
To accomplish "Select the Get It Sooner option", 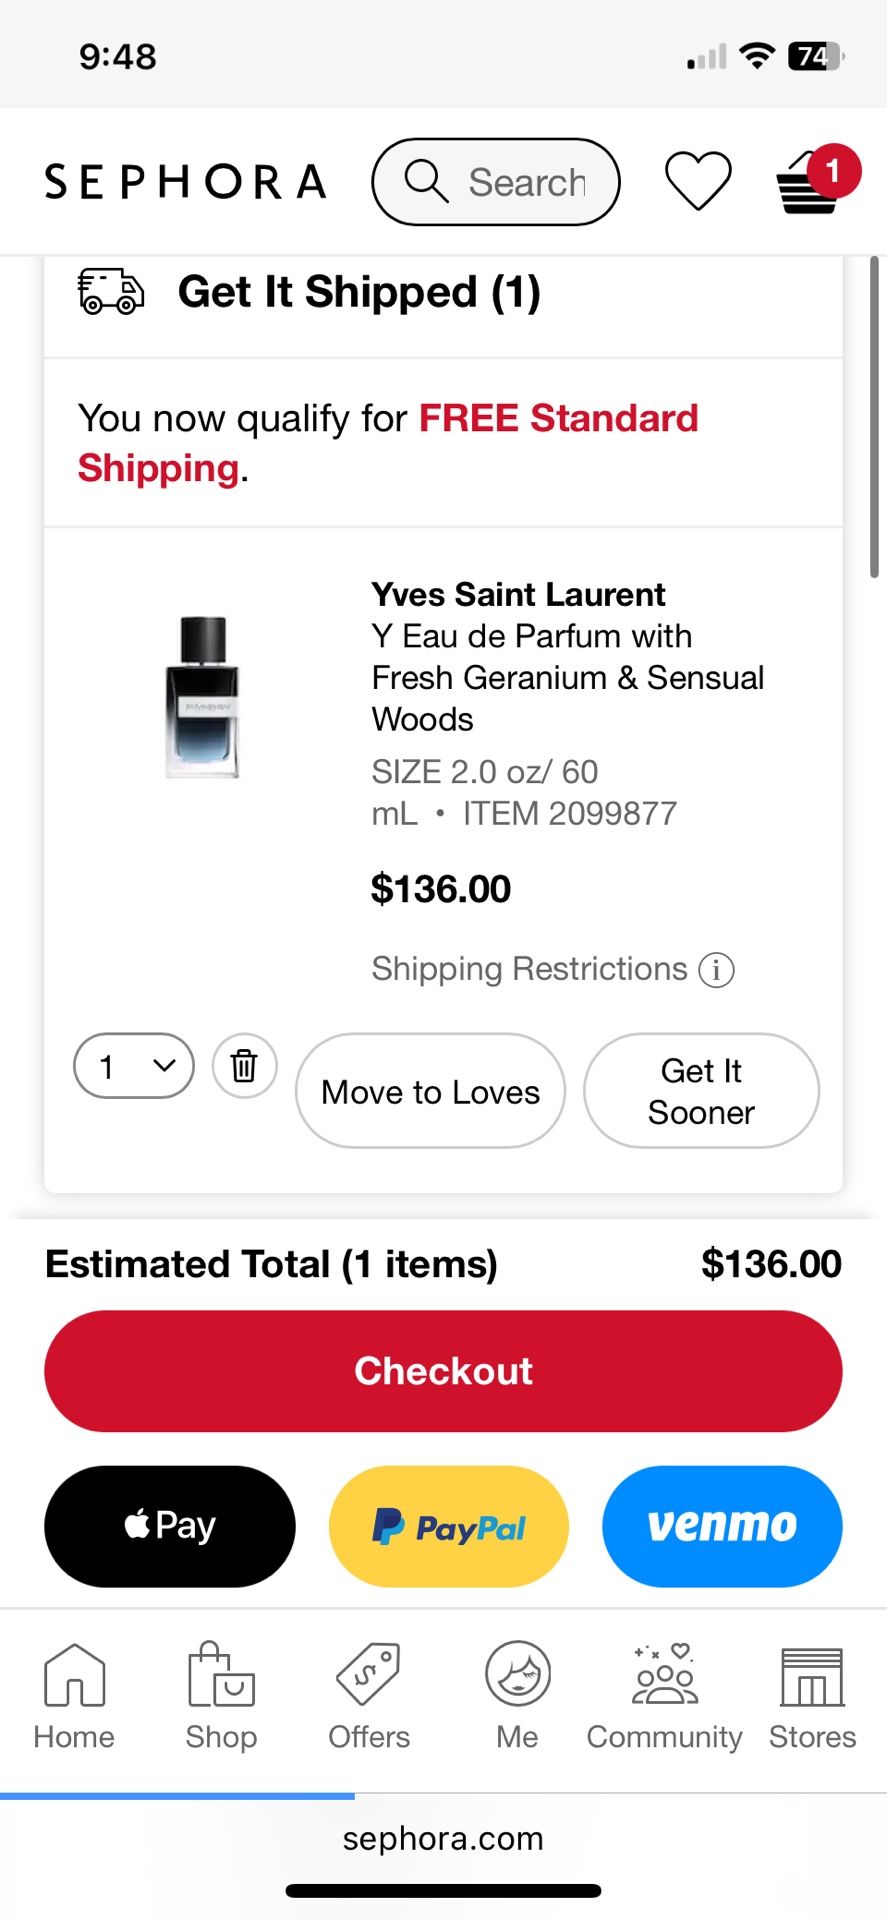I will [701, 1091].
